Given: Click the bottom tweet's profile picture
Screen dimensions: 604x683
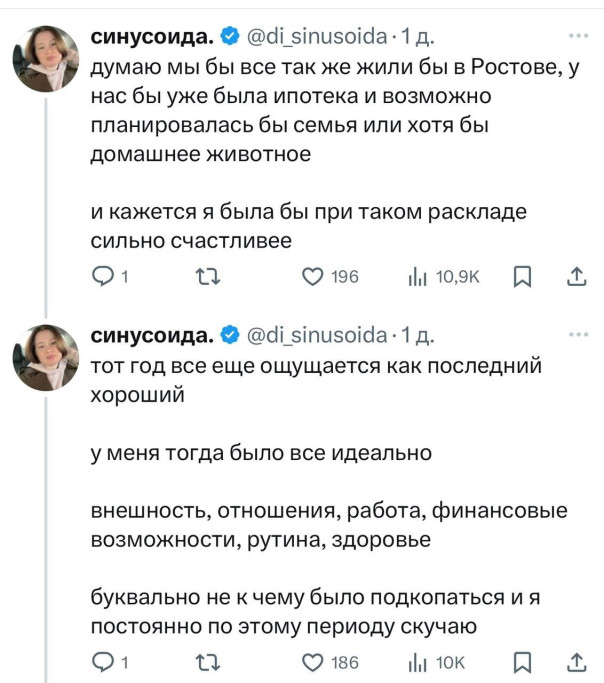Looking at the screenshot, I should tap(46, 357).
